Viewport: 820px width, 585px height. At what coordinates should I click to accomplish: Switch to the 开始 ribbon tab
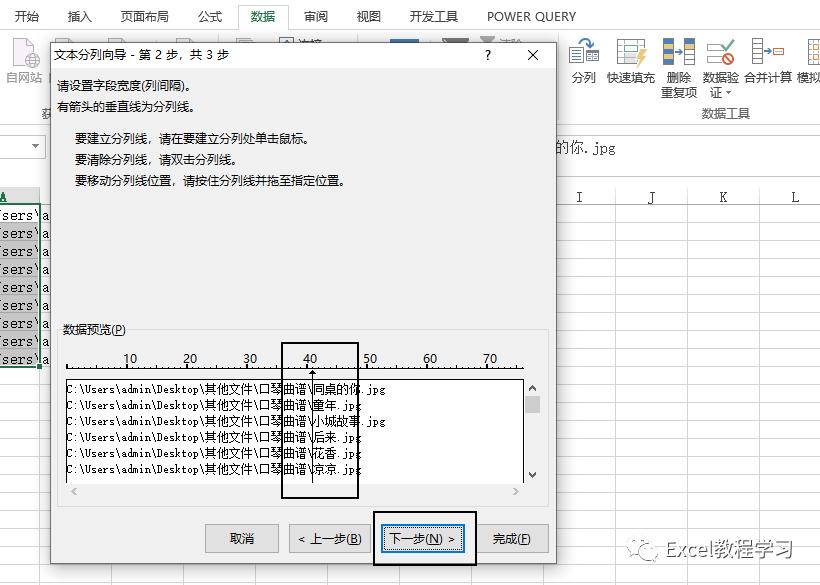coord(25,16)
